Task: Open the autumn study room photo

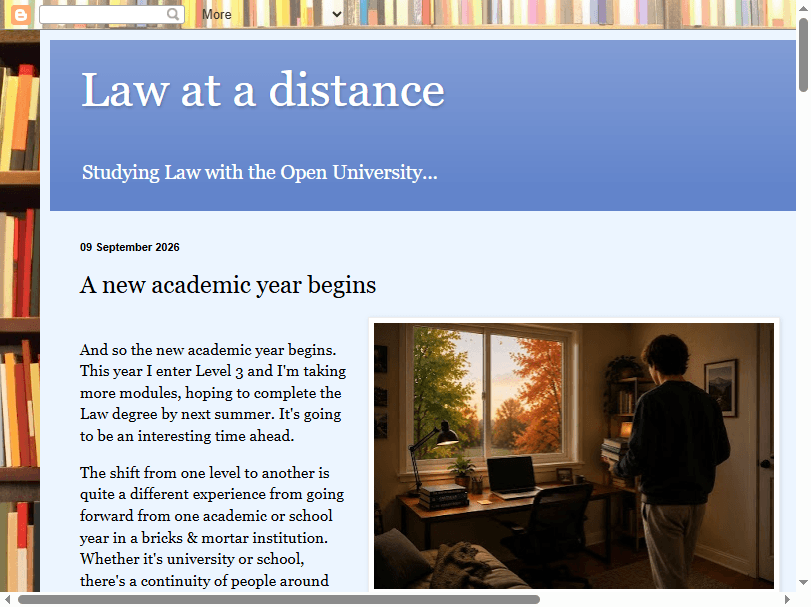Action: tap(574, 456)
